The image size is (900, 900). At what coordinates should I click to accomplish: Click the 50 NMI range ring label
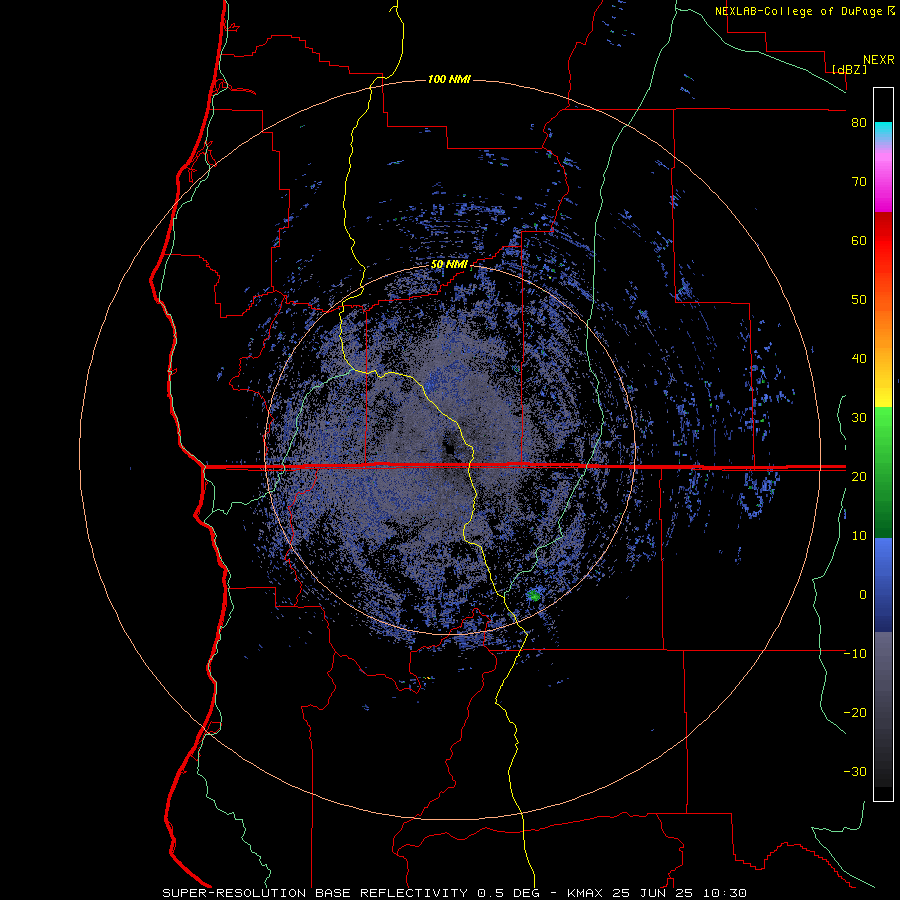pos(449,265)
